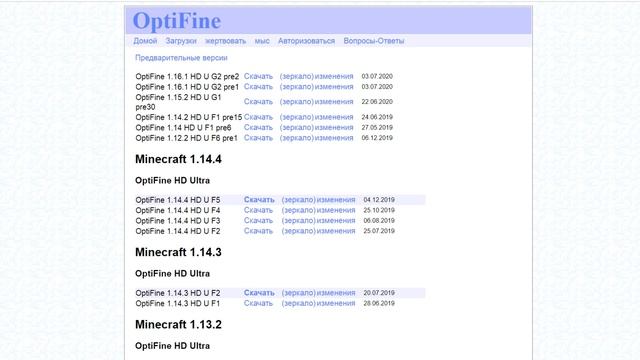Image resolution: width=640 pixels, height=360 pixels.
Task: View changes for OptiFine 1.14.4 HD U F2
Action: pyautogui.click(x=336, y=231)
